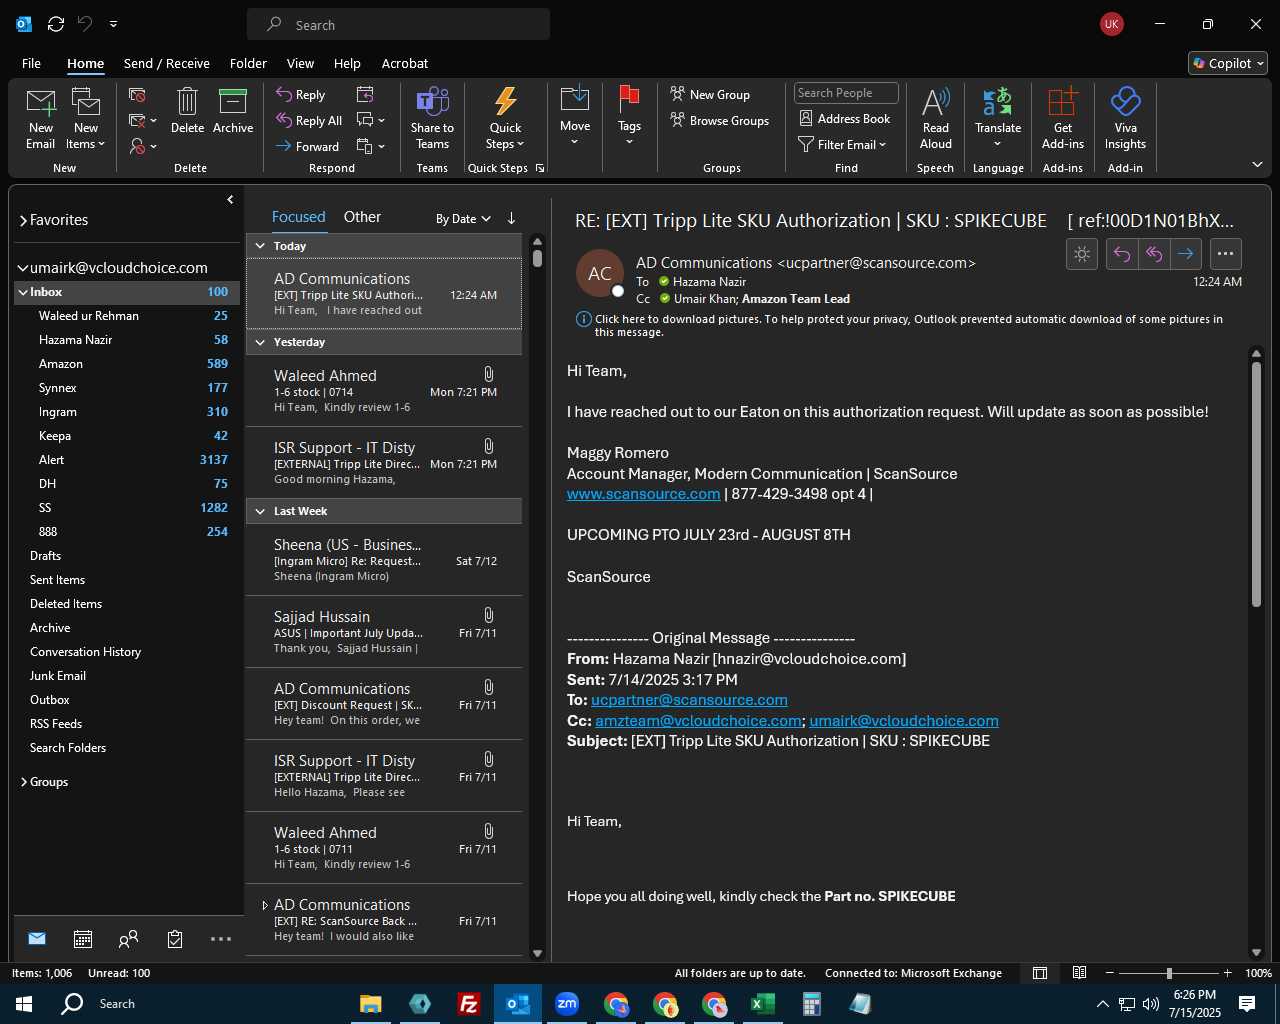Screen dimensions: 1280x1024
Task: Open more actions ellipsis in reading pane
Action: coord(1226,254)
